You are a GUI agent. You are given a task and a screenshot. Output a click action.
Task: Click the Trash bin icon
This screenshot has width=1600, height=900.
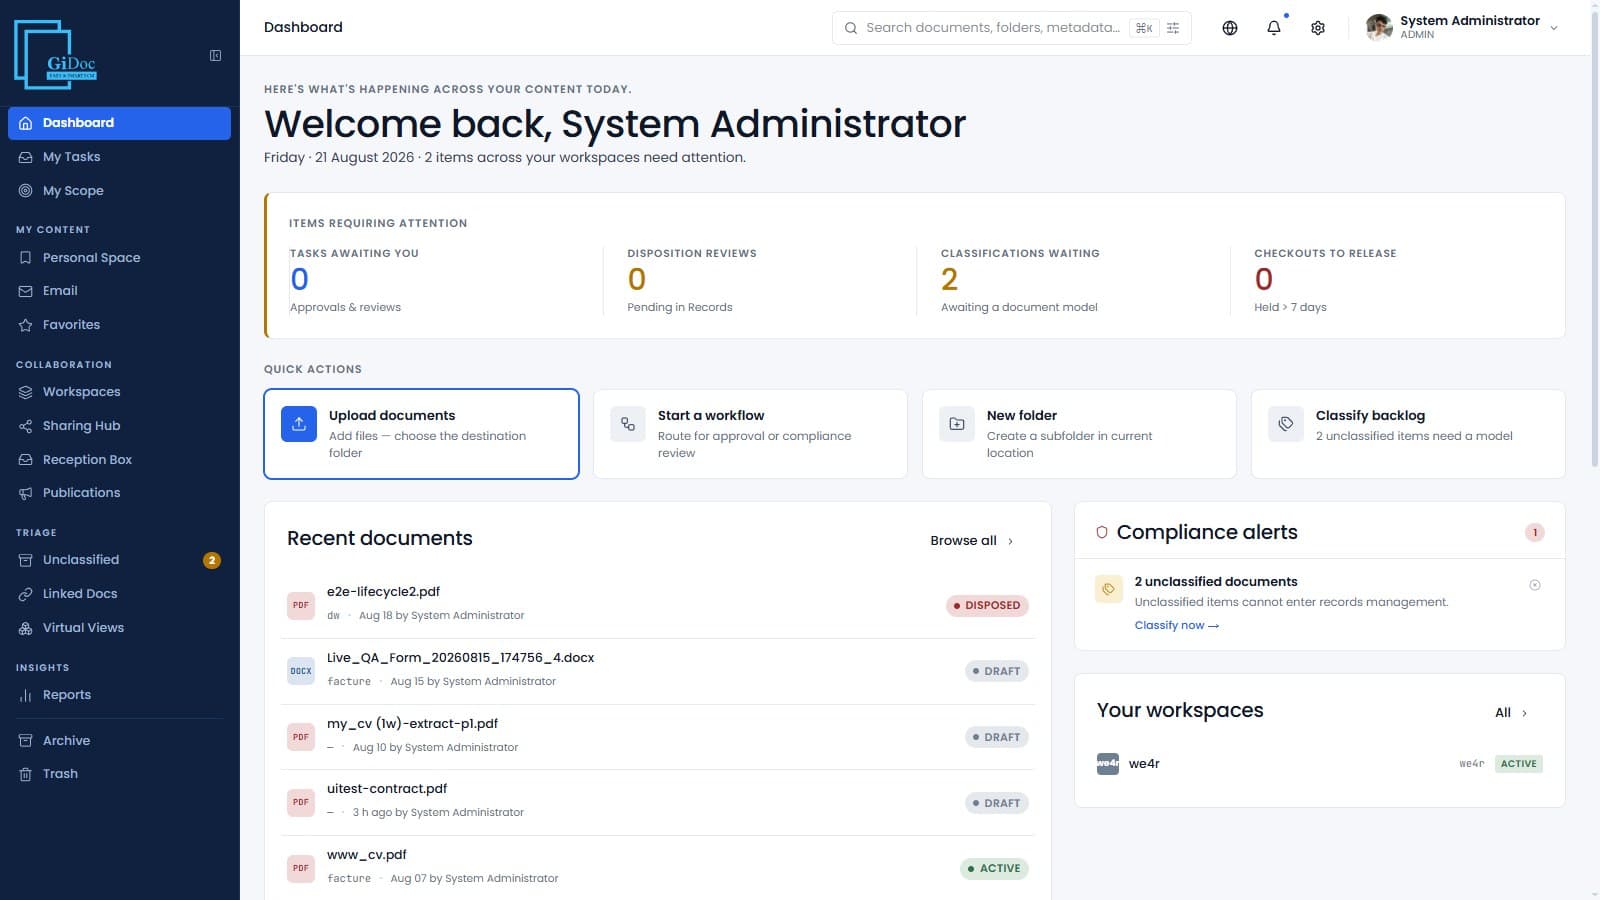click(x=26, y=774)
